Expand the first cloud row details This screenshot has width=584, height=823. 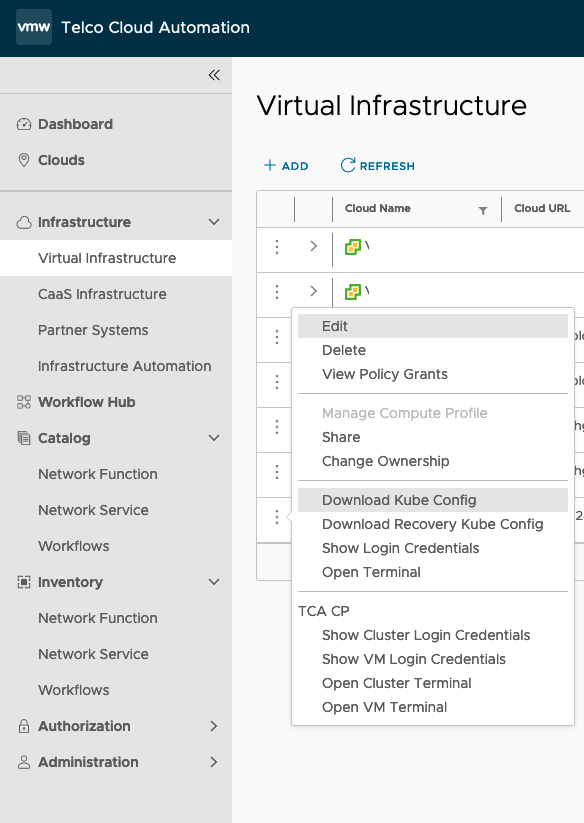pyautogui.click(x=314, y=246)
